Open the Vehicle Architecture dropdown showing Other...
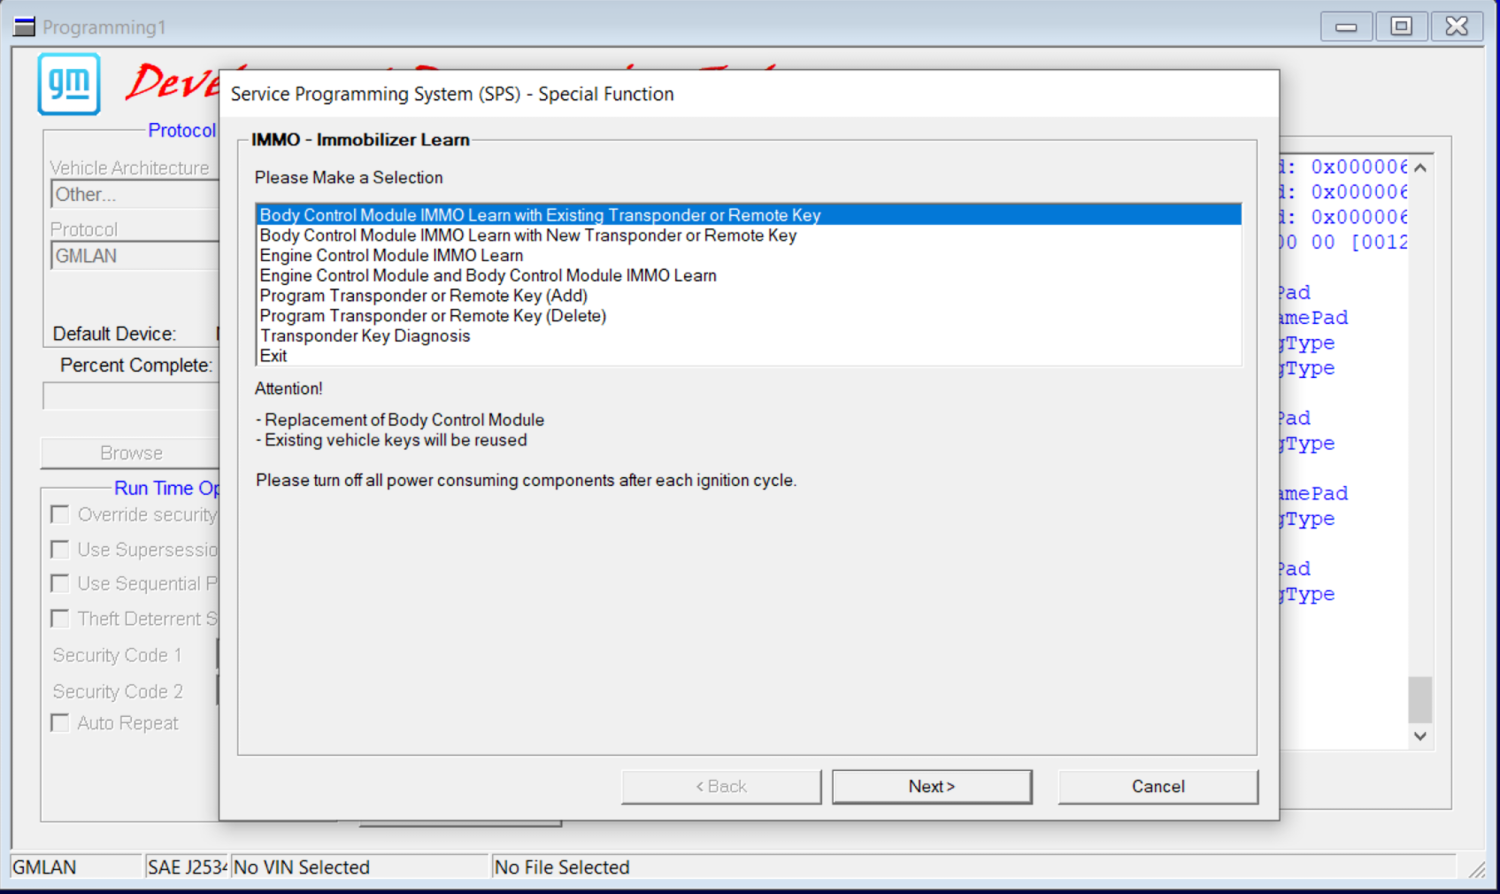Screen dimensions: 1500x894 (135, 194)
